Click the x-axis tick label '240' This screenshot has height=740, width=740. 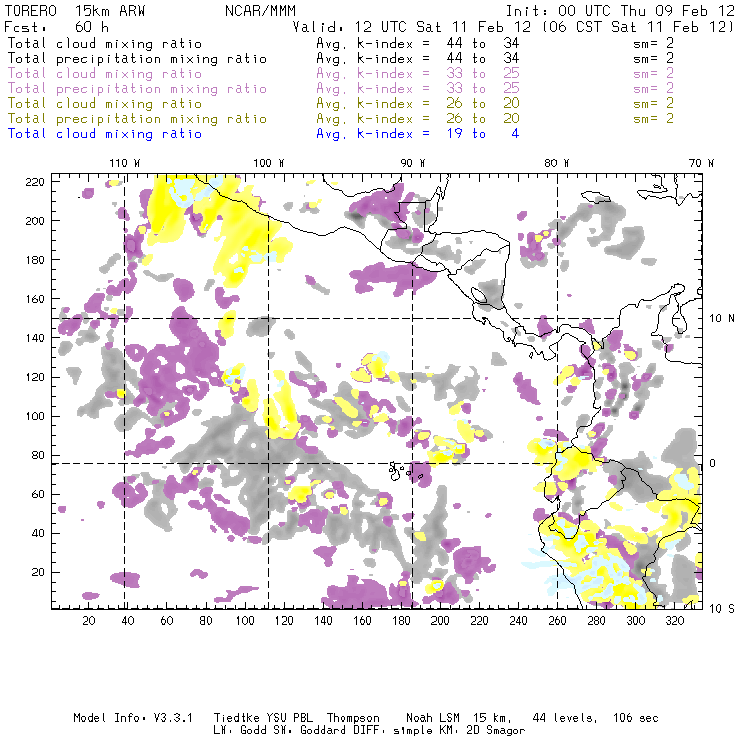pyautogui.click(x=518, y=621)
